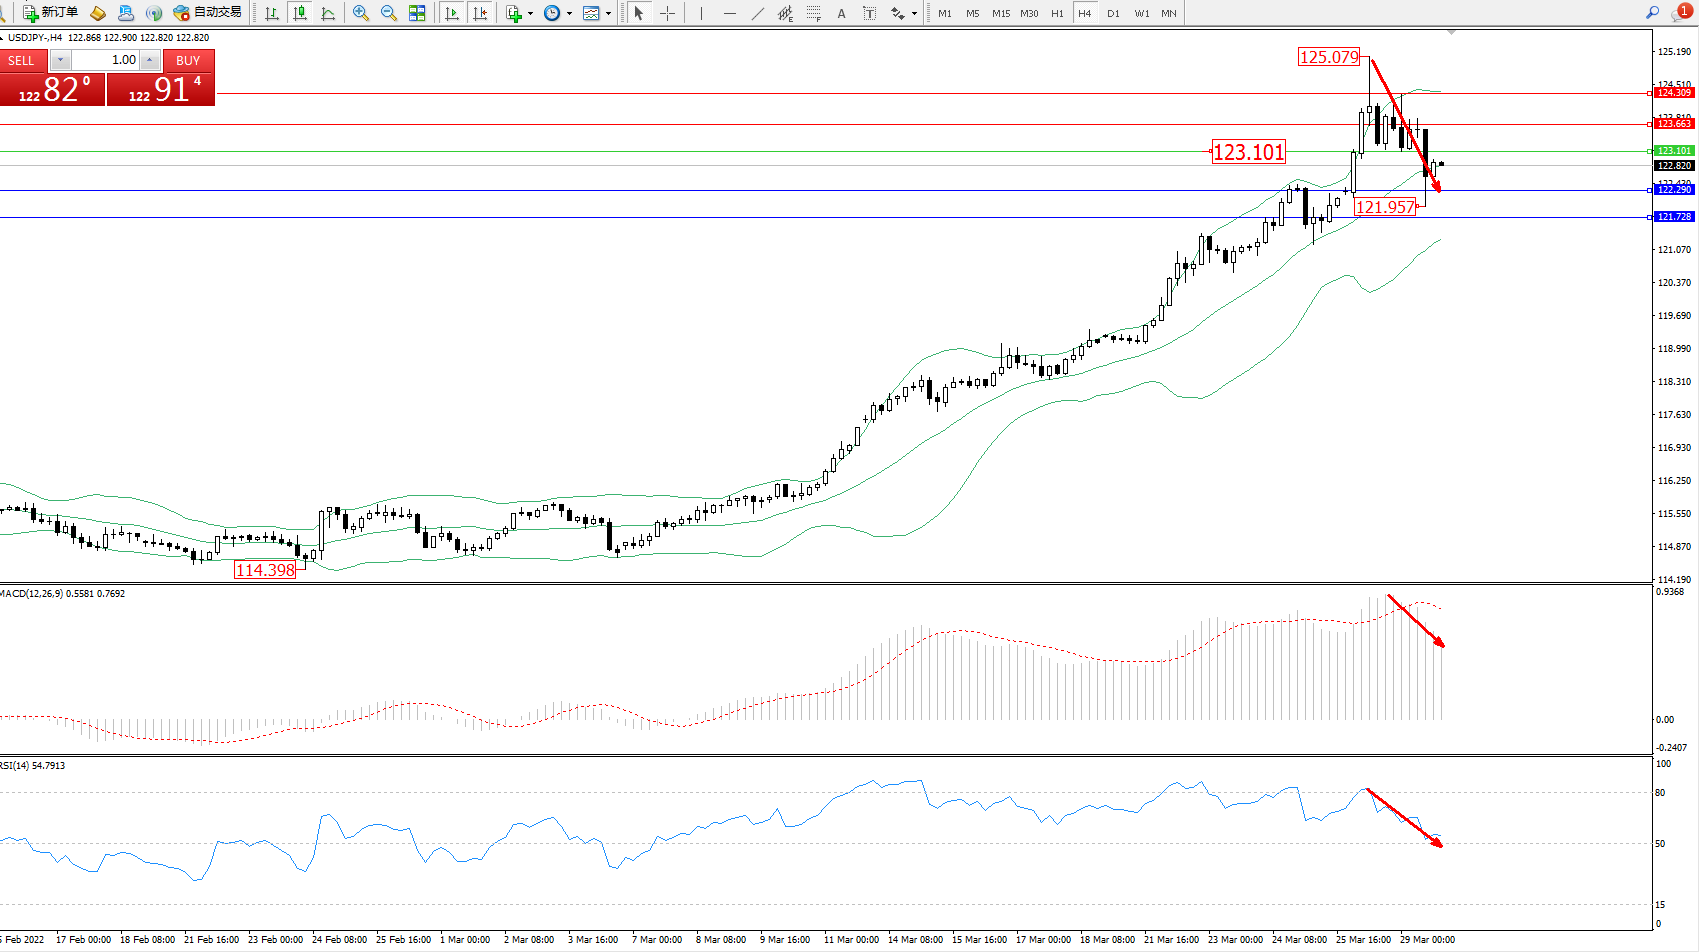The height and width of the screenshot is (952, 1699).
Task: Switch chart to line chart mode
Action: pos(328,13)
